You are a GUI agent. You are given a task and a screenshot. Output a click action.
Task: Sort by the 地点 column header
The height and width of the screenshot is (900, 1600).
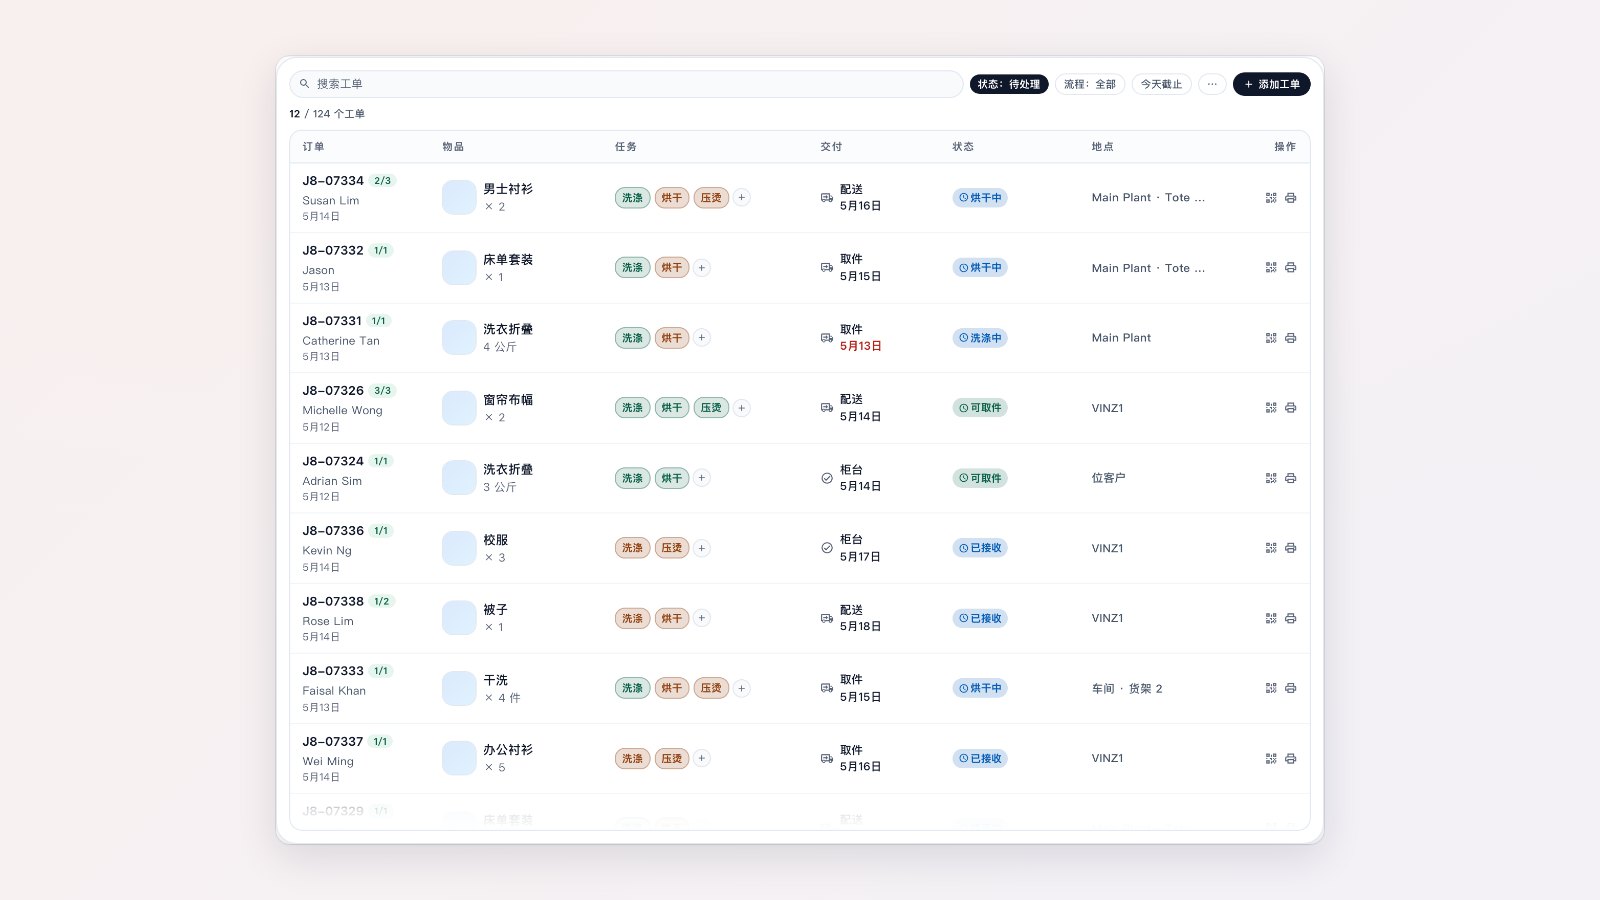pos(1102,147)
